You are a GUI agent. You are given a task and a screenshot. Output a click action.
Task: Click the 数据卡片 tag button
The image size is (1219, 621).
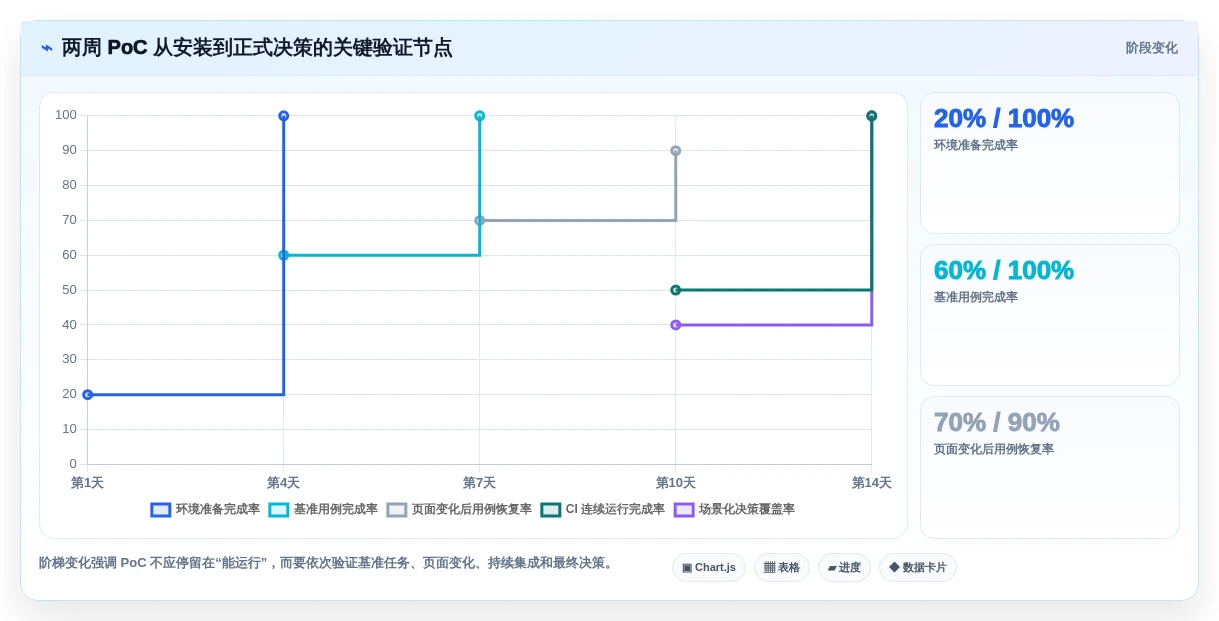coord(918,568)
